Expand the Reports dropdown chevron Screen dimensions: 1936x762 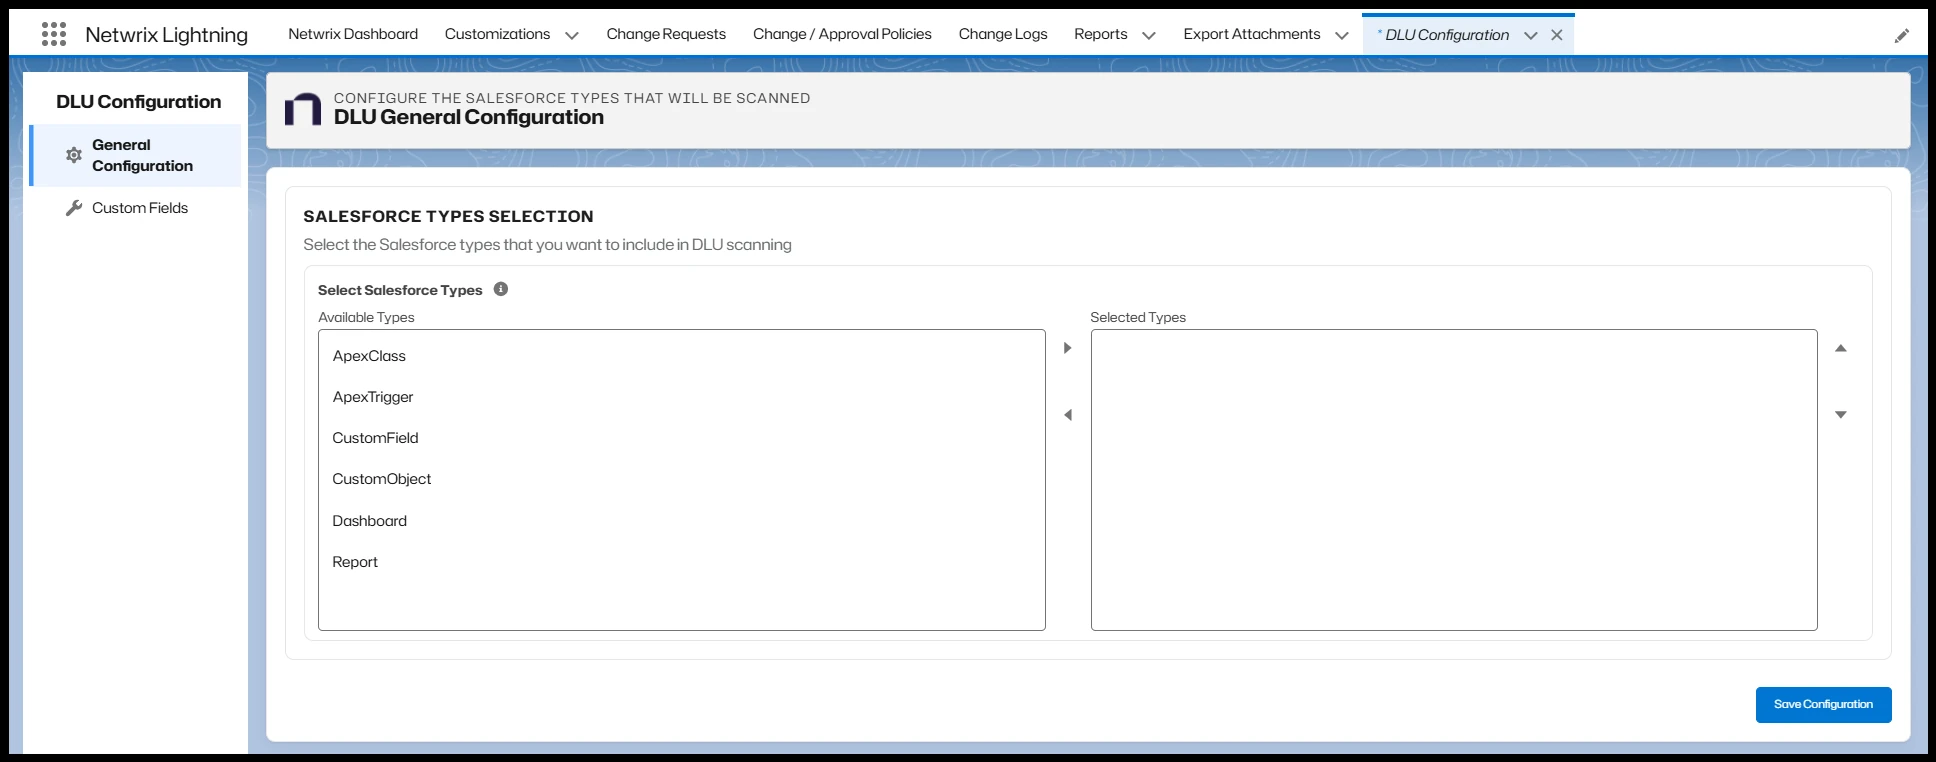[1149, 35]
